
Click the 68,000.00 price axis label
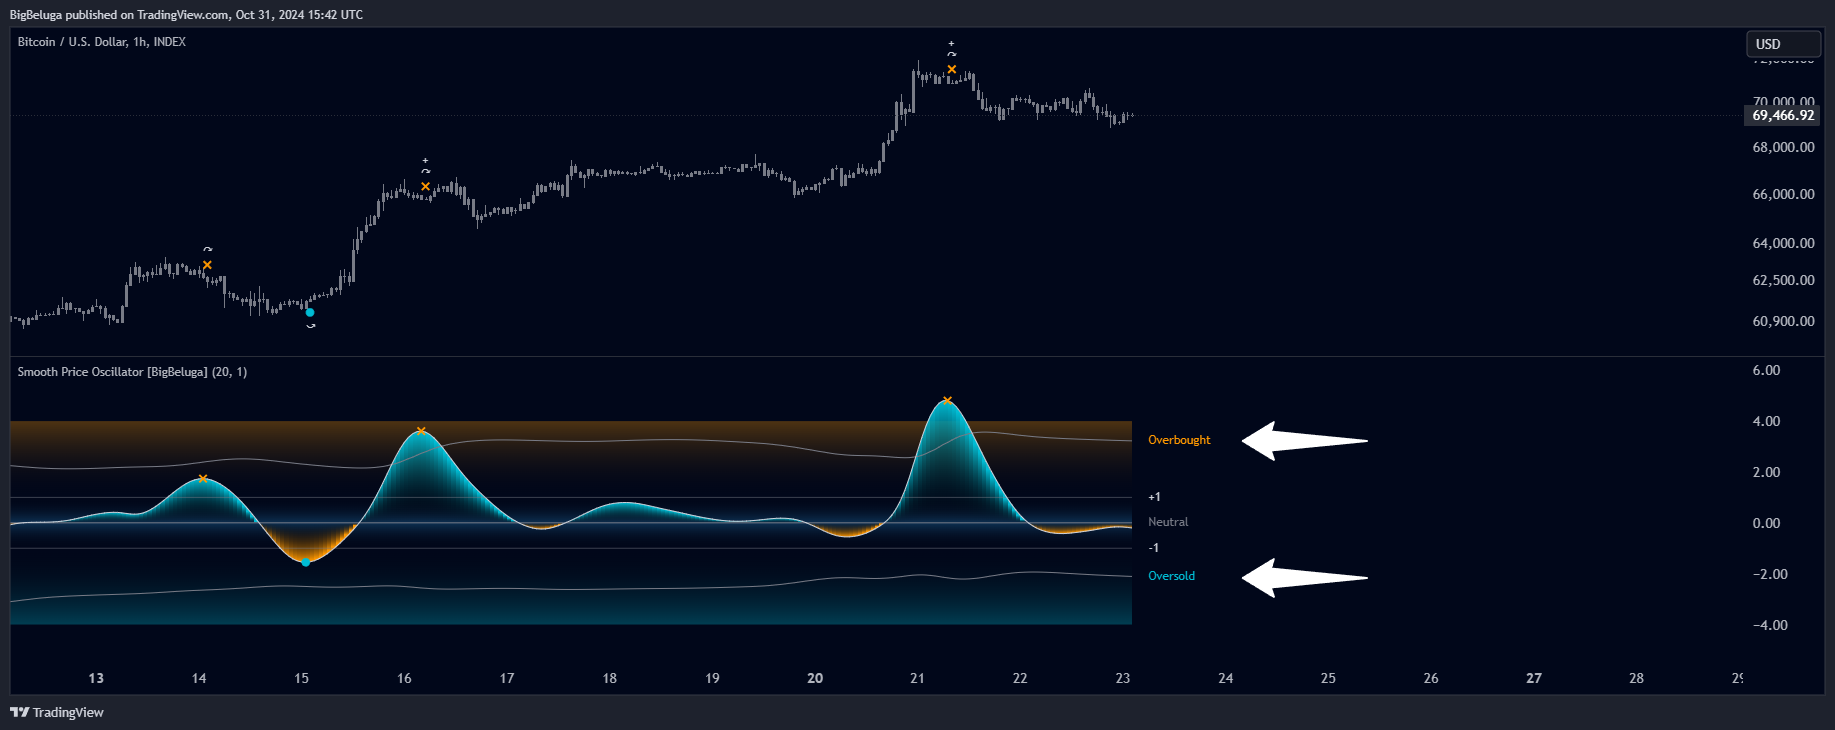tap(1783, 147)
